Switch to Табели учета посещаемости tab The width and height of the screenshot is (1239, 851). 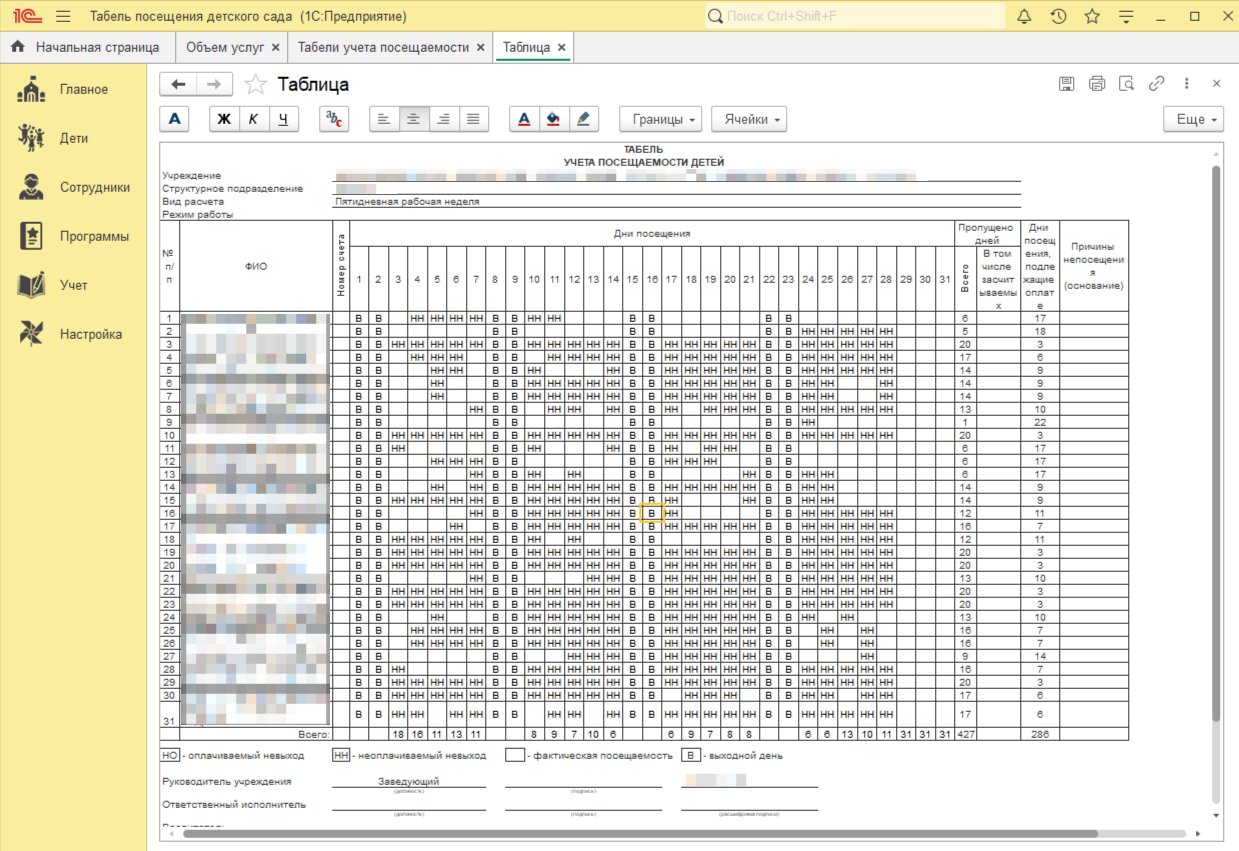[383, 47]
